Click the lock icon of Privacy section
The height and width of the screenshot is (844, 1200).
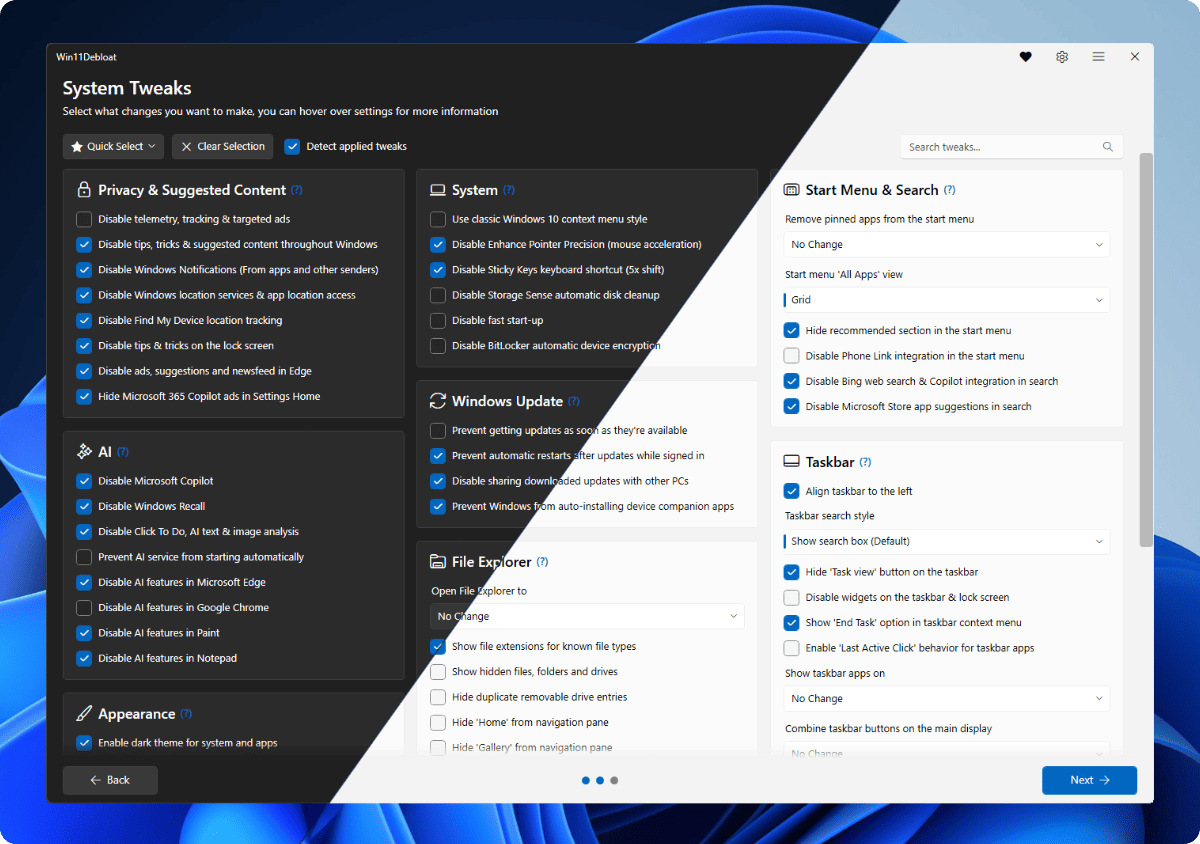[x=84, y=190]
